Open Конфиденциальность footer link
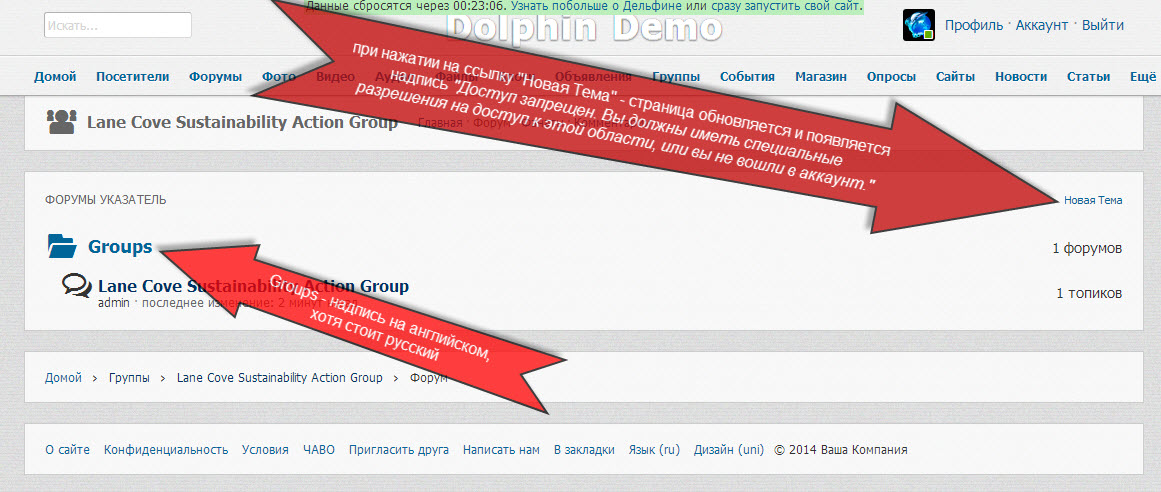Screen dimensions: 1161x492 coord(166,450)
